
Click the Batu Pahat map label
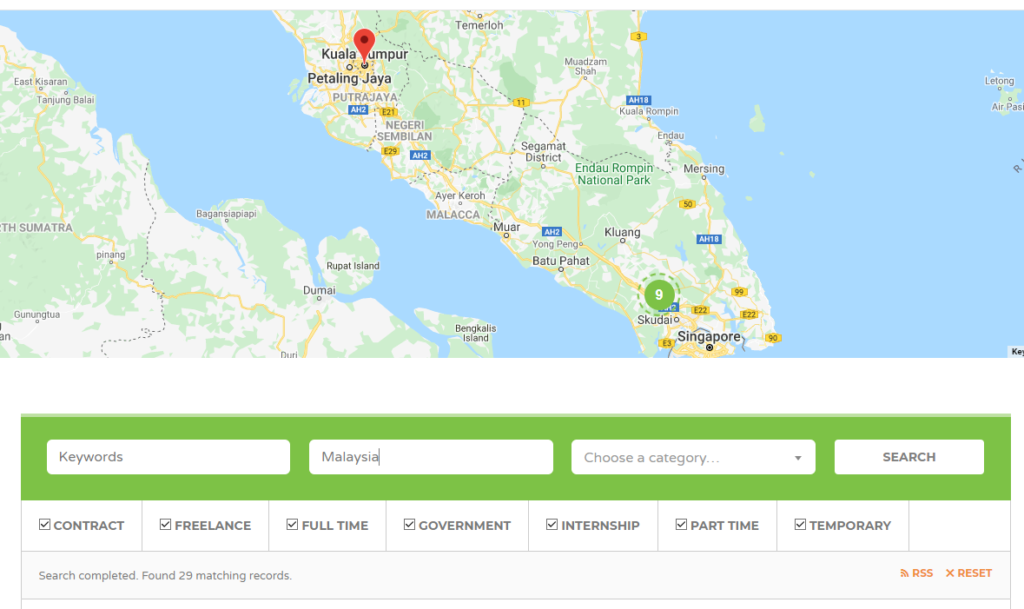point(560,260)
